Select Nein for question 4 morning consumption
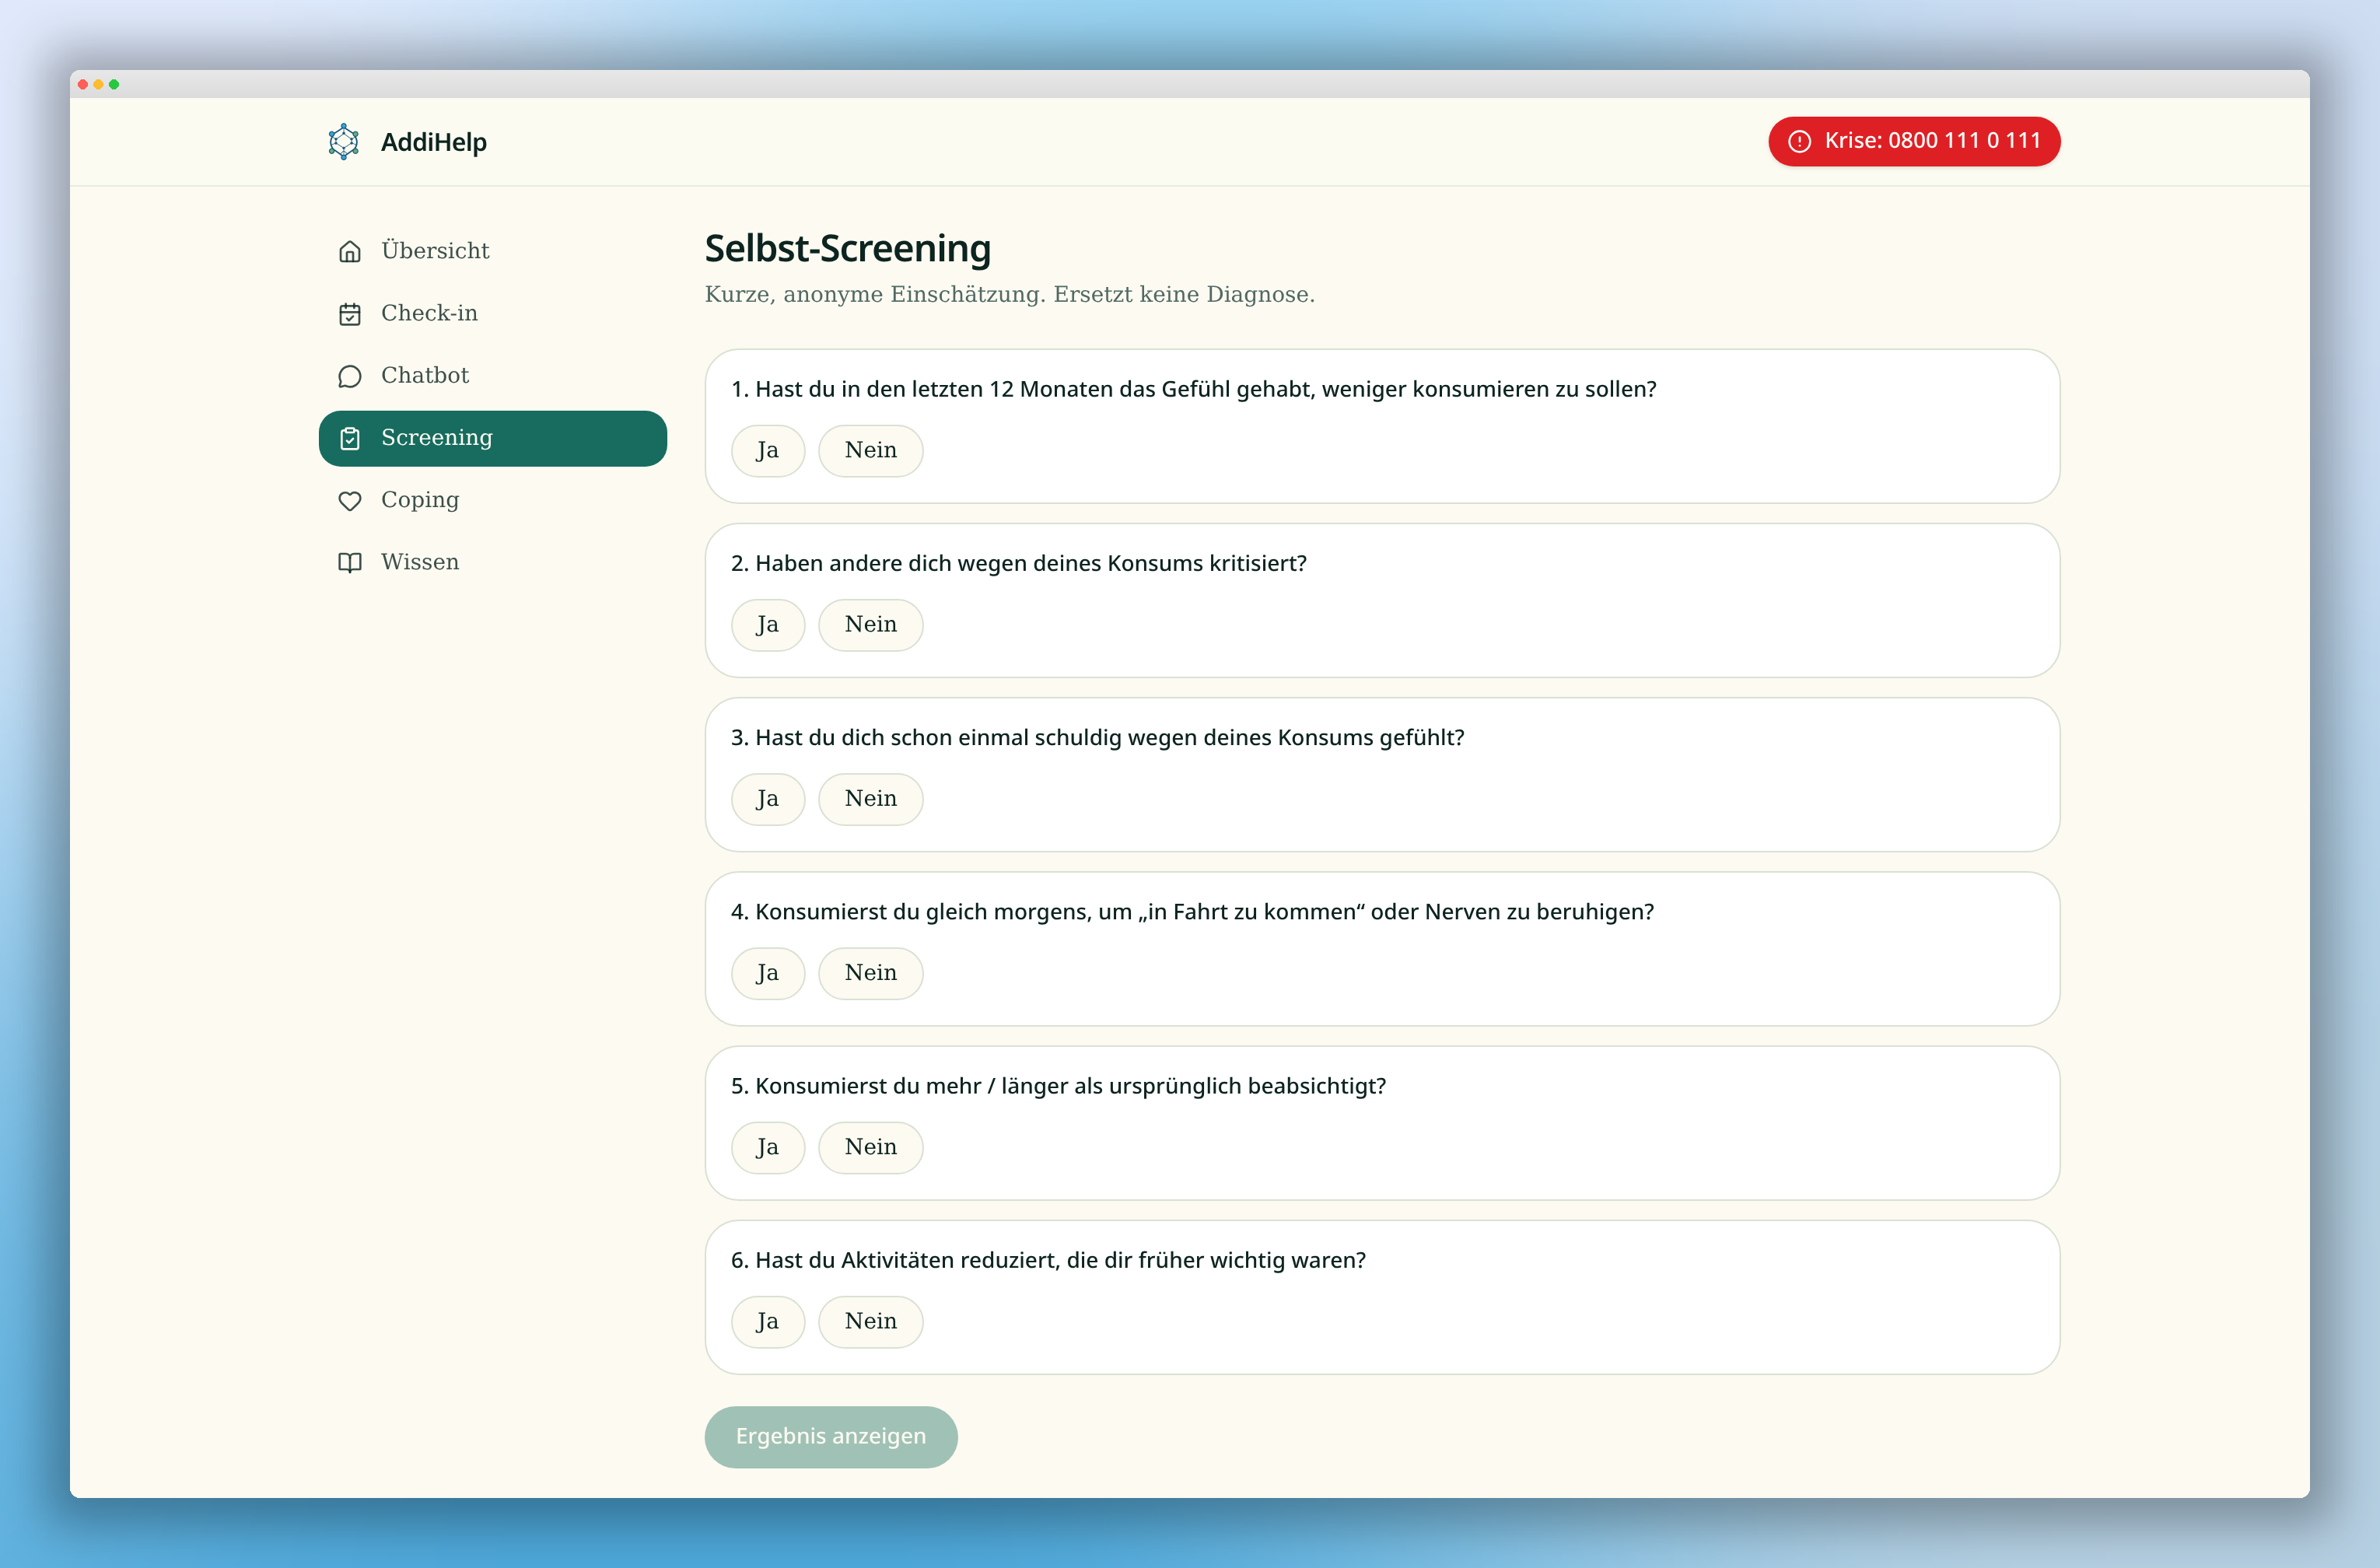 [x=870, y=973]
